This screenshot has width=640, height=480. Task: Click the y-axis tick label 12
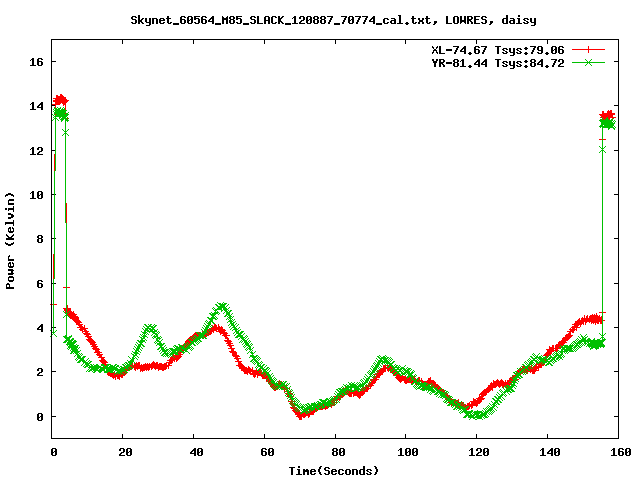(x=36, y=151)
